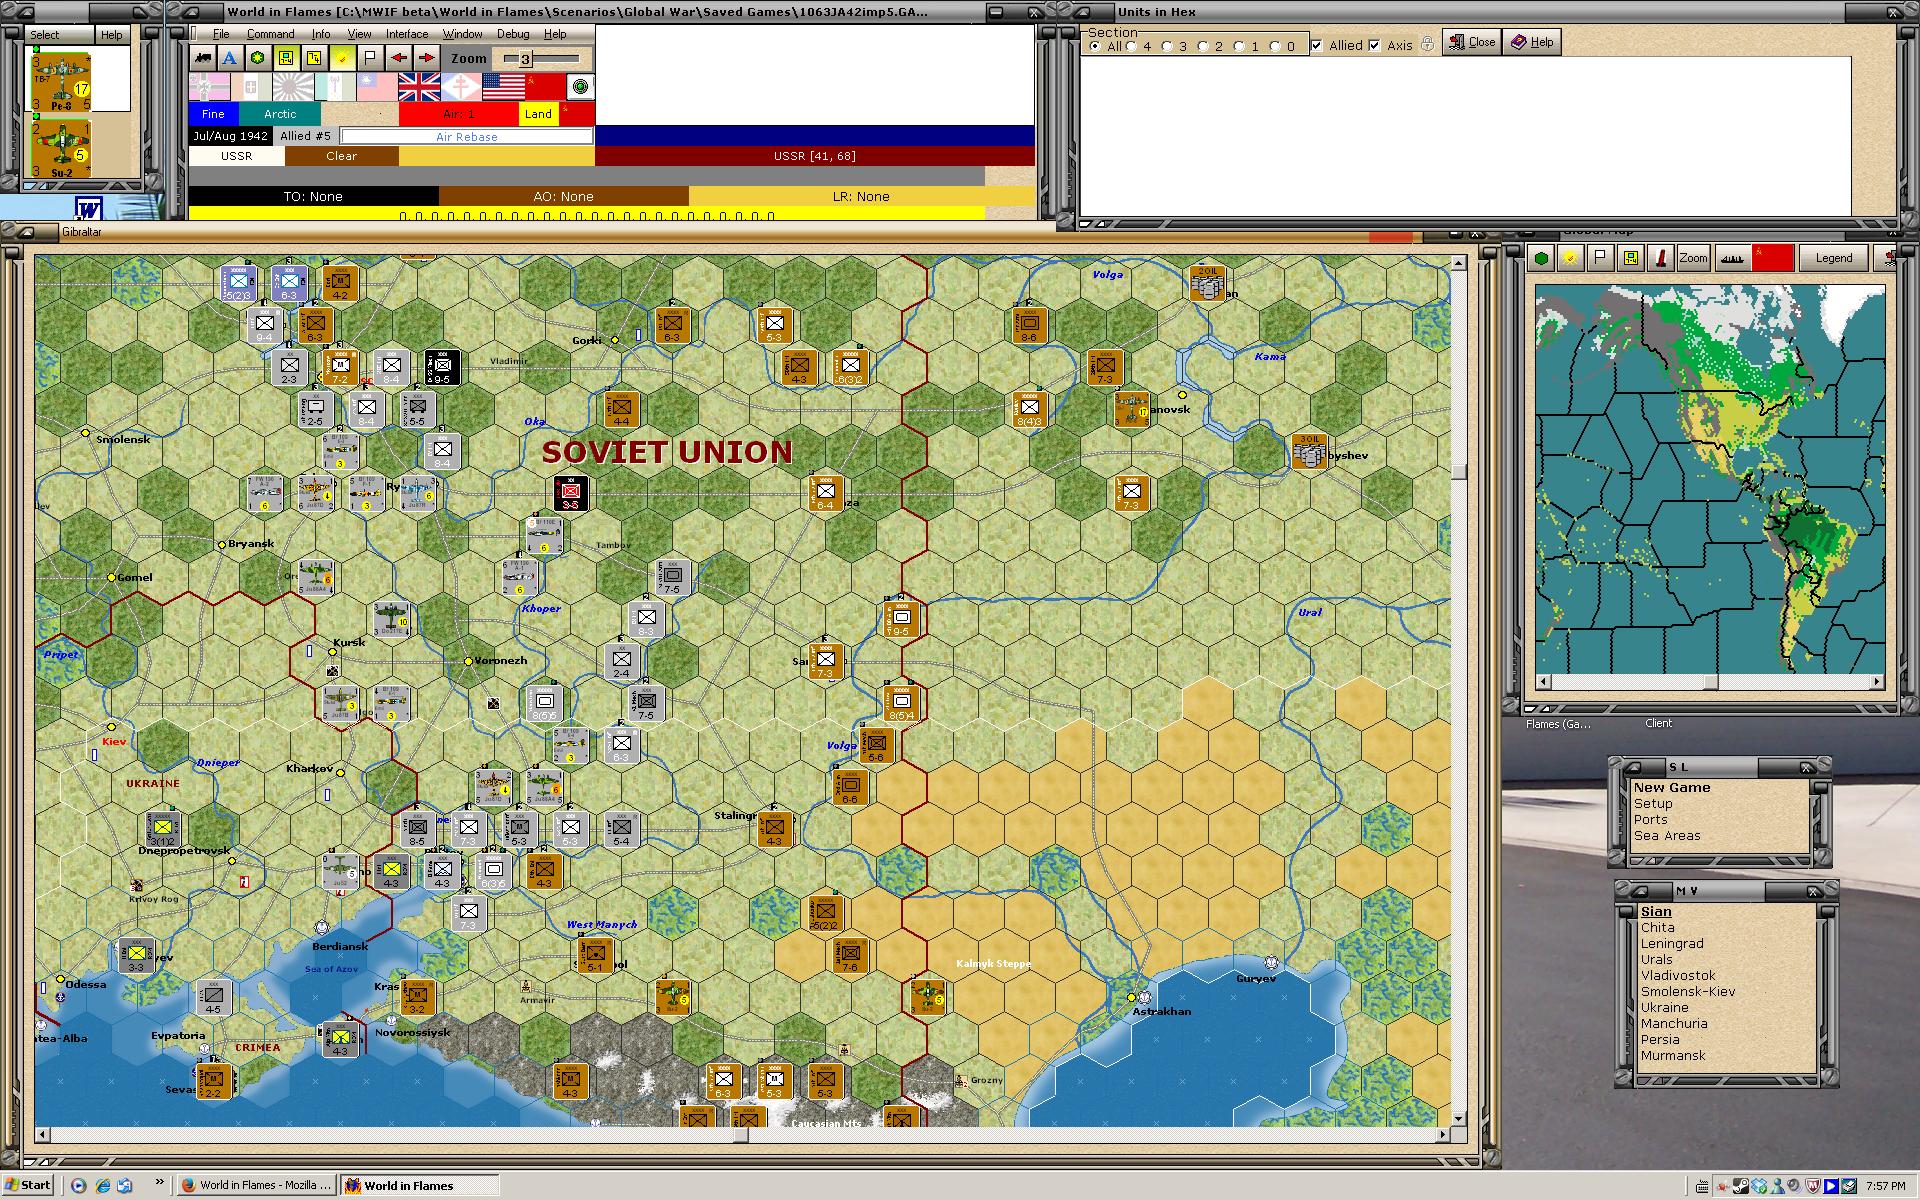Select section 2 radio button
Image resolution: width=1920 pixels, height=1200 pixels.
click(1203, 46)
